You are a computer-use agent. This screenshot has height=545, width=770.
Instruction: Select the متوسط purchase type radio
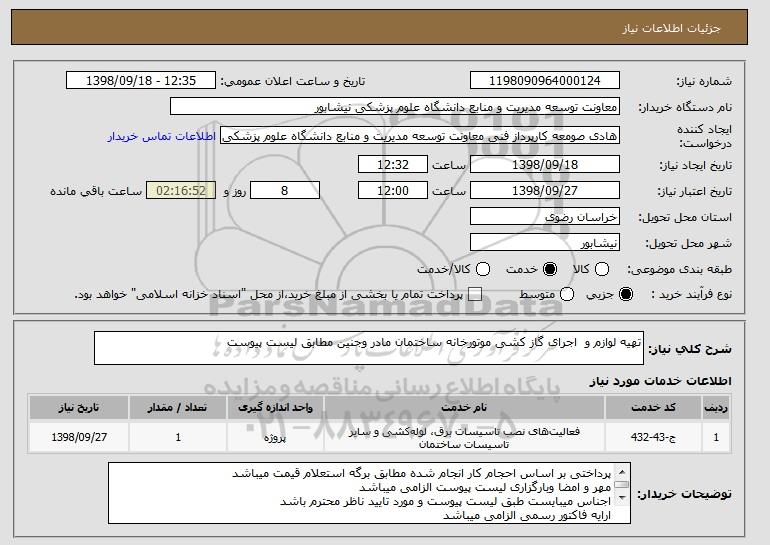pyautogui.click(x=567, y=295)
